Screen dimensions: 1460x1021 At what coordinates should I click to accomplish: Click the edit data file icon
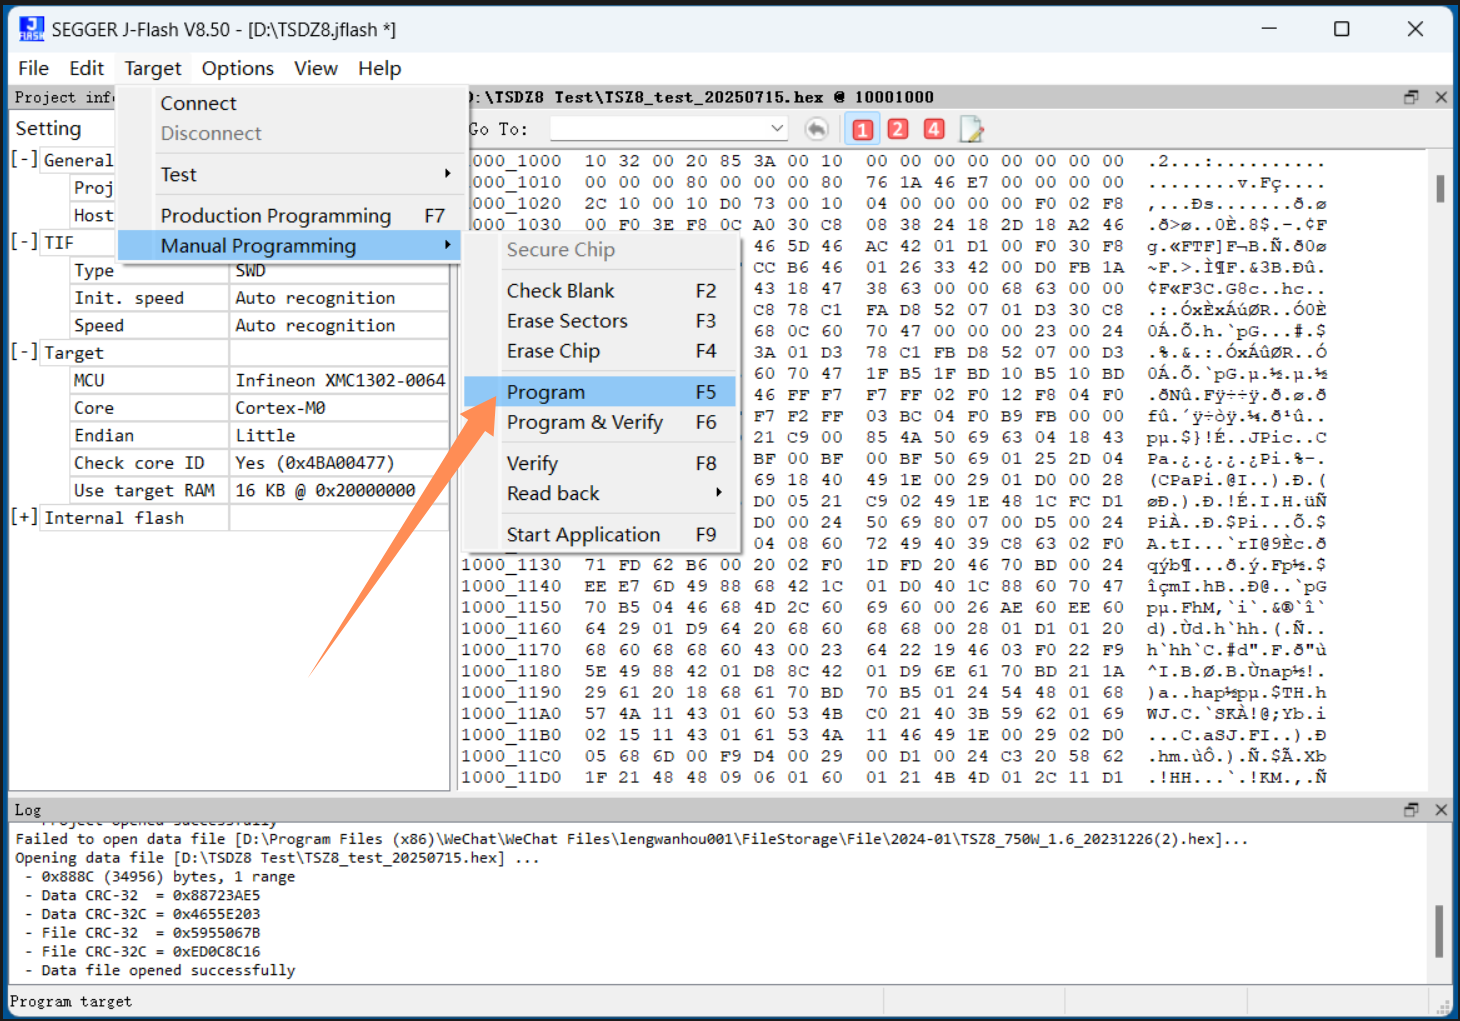click(x=971, y=129)
